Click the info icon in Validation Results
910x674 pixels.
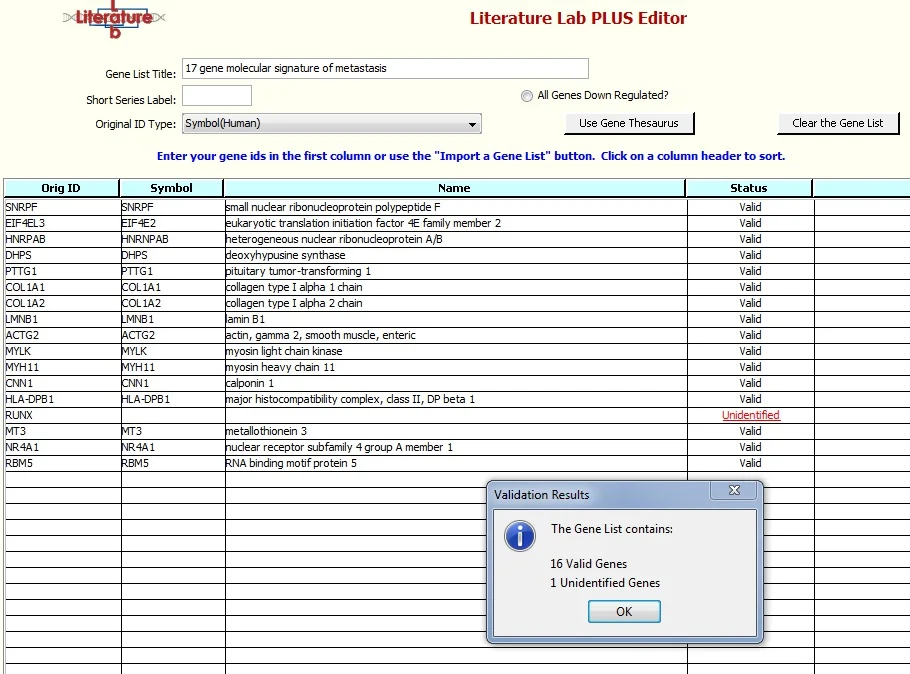[520, 535]
